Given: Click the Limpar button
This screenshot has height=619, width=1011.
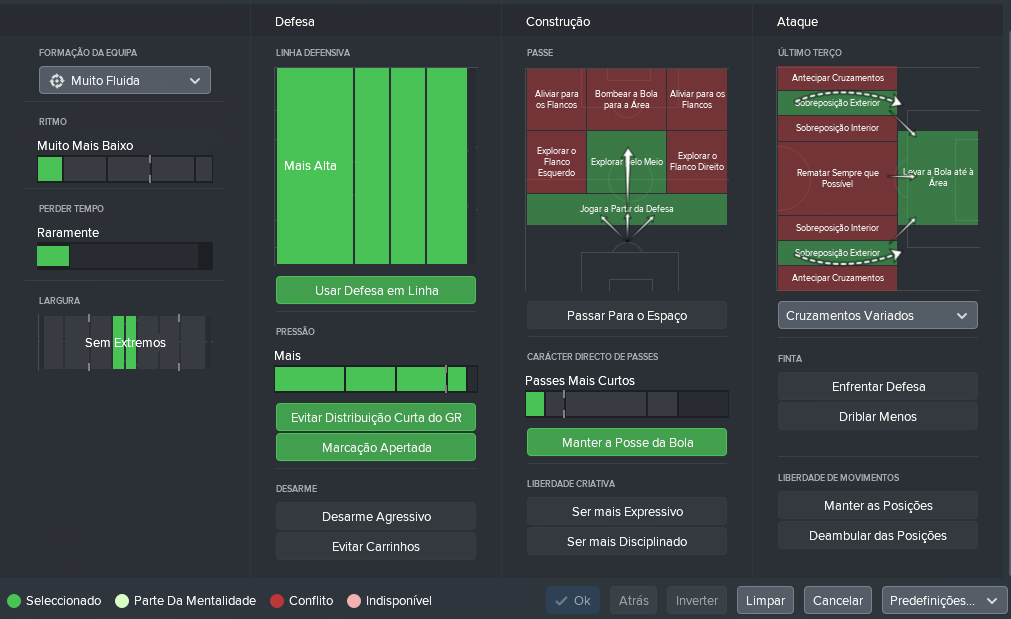Looking at the screenshot, I should 765,600.
